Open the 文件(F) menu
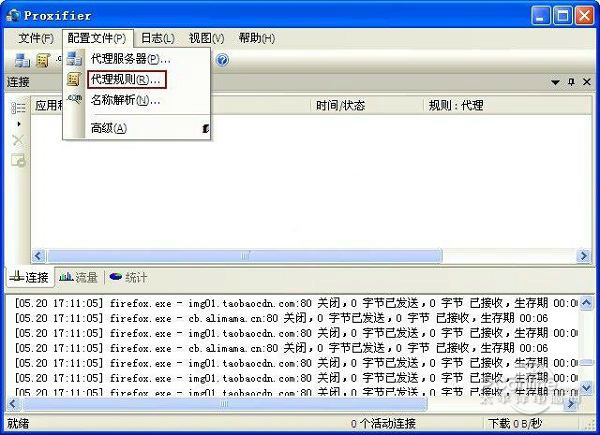Viewport: 600px width, 435px height. [x=36, y=38]
